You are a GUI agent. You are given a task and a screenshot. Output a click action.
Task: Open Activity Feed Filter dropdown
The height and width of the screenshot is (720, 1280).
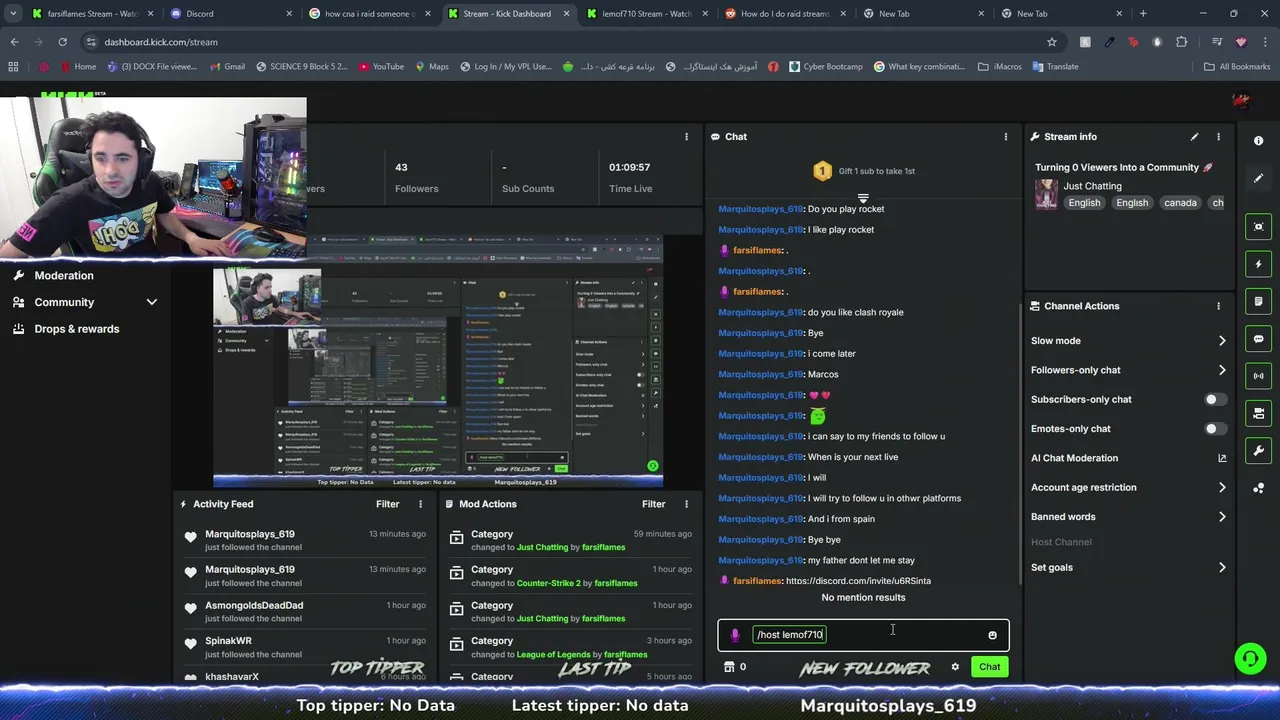(387, 504)
